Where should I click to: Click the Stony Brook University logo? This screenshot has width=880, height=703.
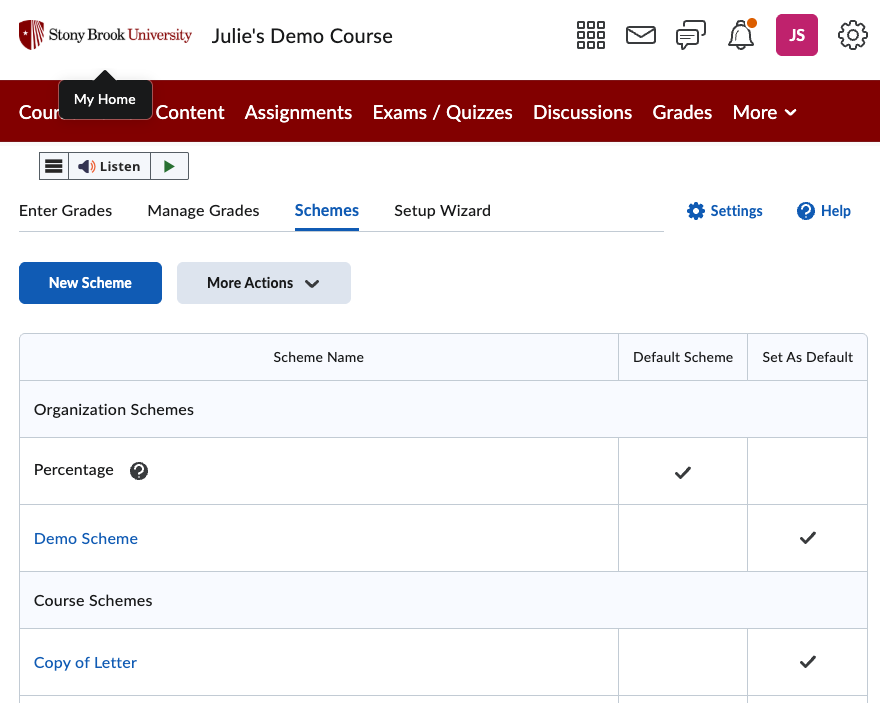pyautogui.click(x=106, y=35)
